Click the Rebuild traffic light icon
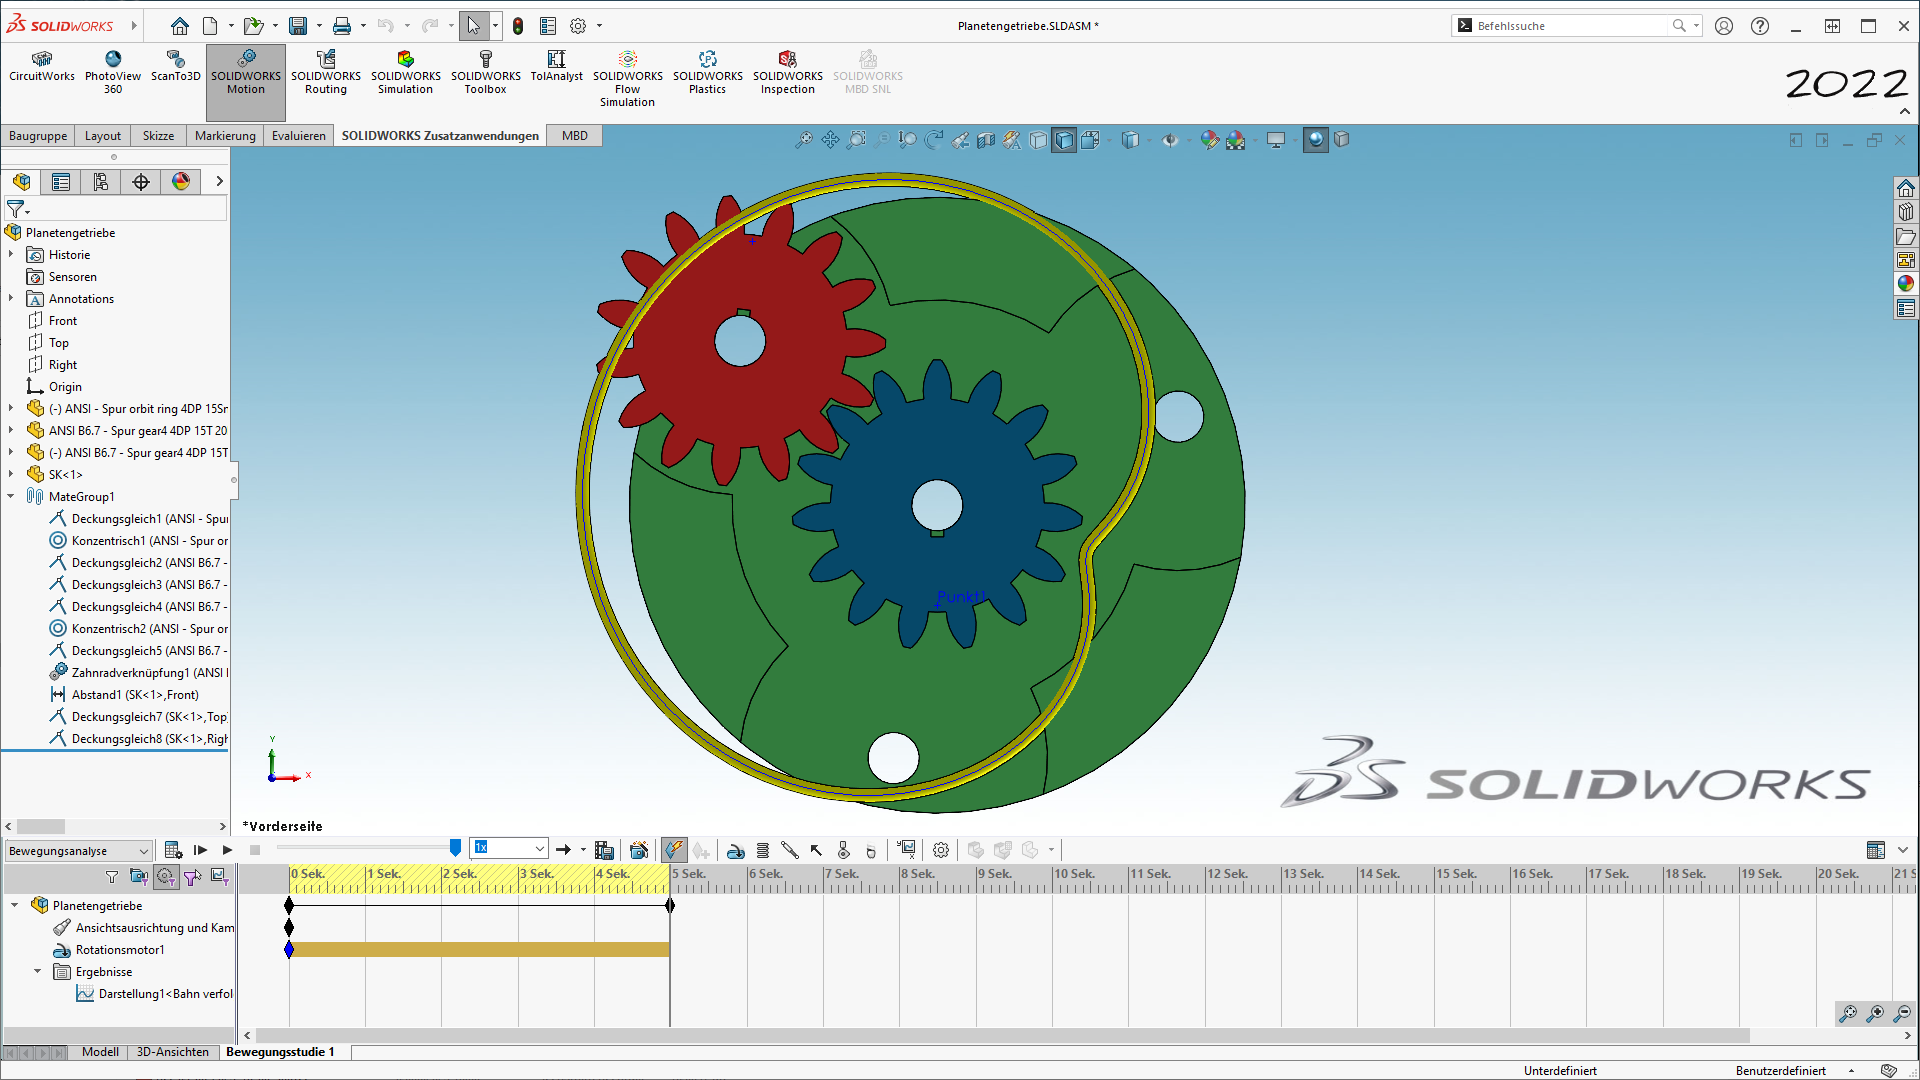Image resolution: width=1920 pixels, height=1080 pixels. 518,26
